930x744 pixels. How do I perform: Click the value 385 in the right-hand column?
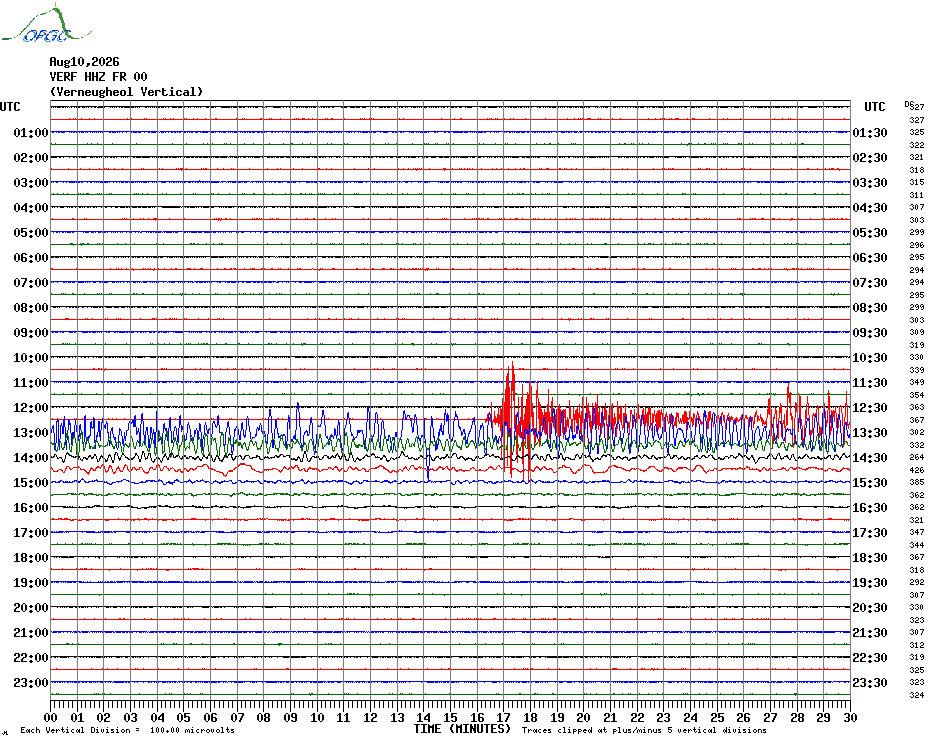tap(916, 482)
